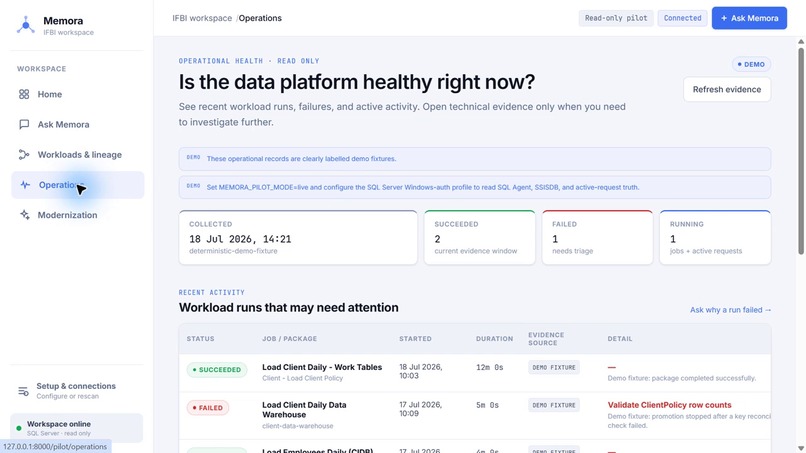Click DEMO FIXTURE tag in Work Tables row
This screenshot has height=453, width=806.
point(554,367)
